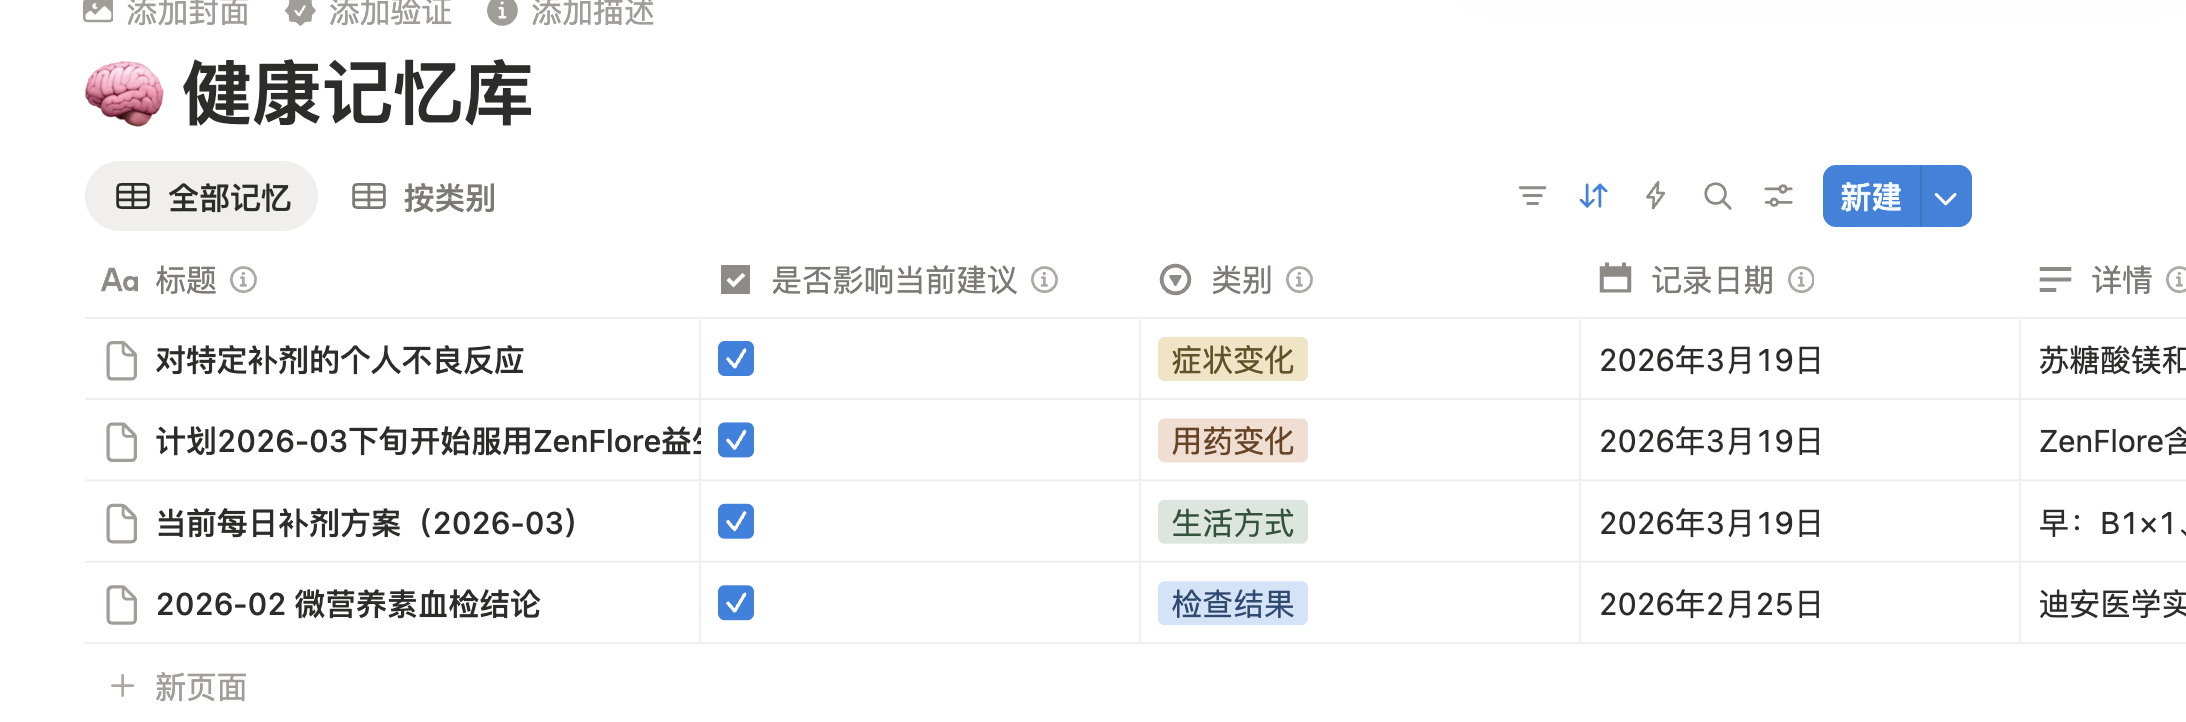Open view settings sliders icon

tap(1778, 196)
